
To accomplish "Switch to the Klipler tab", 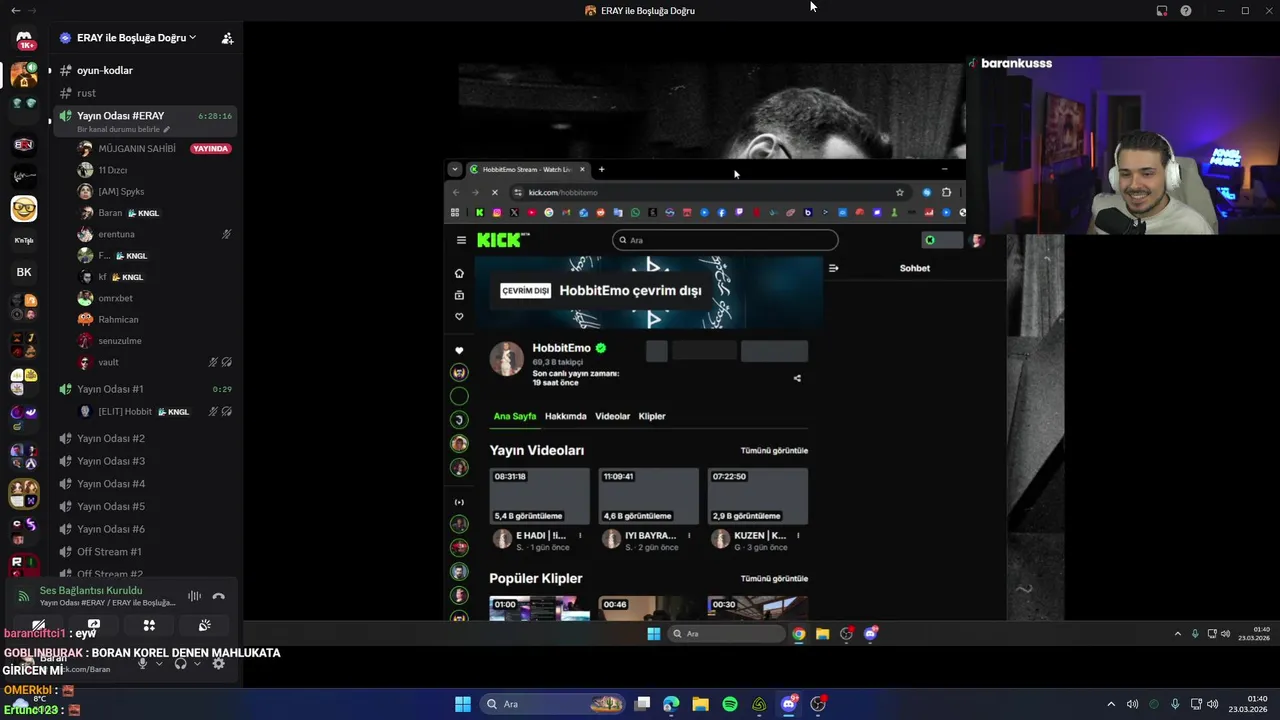I will click(x=652, y=416).
